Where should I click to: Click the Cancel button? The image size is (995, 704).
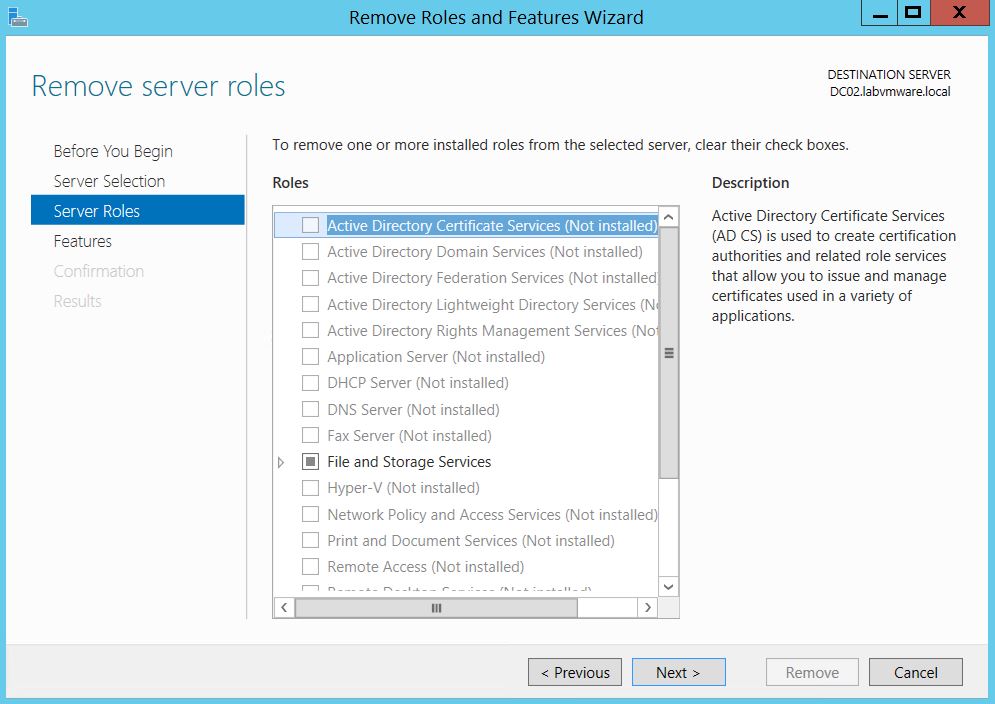click(x=916, y=672)
